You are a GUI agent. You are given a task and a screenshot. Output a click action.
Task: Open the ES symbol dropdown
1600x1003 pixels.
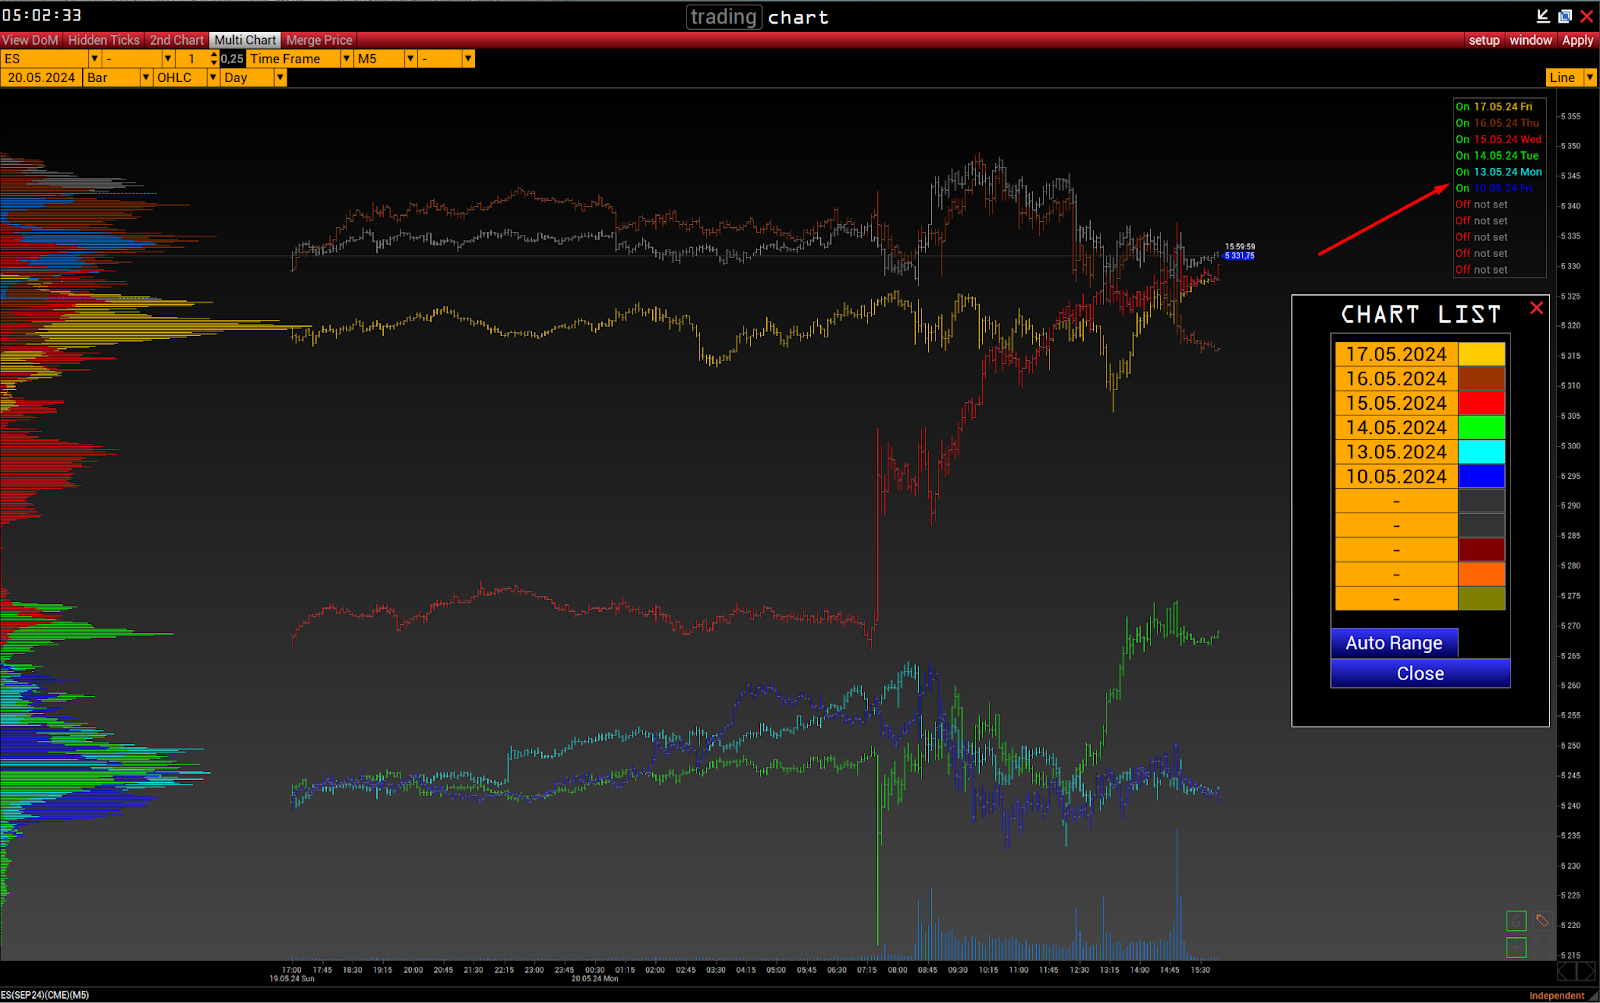[x=94, y=59]
